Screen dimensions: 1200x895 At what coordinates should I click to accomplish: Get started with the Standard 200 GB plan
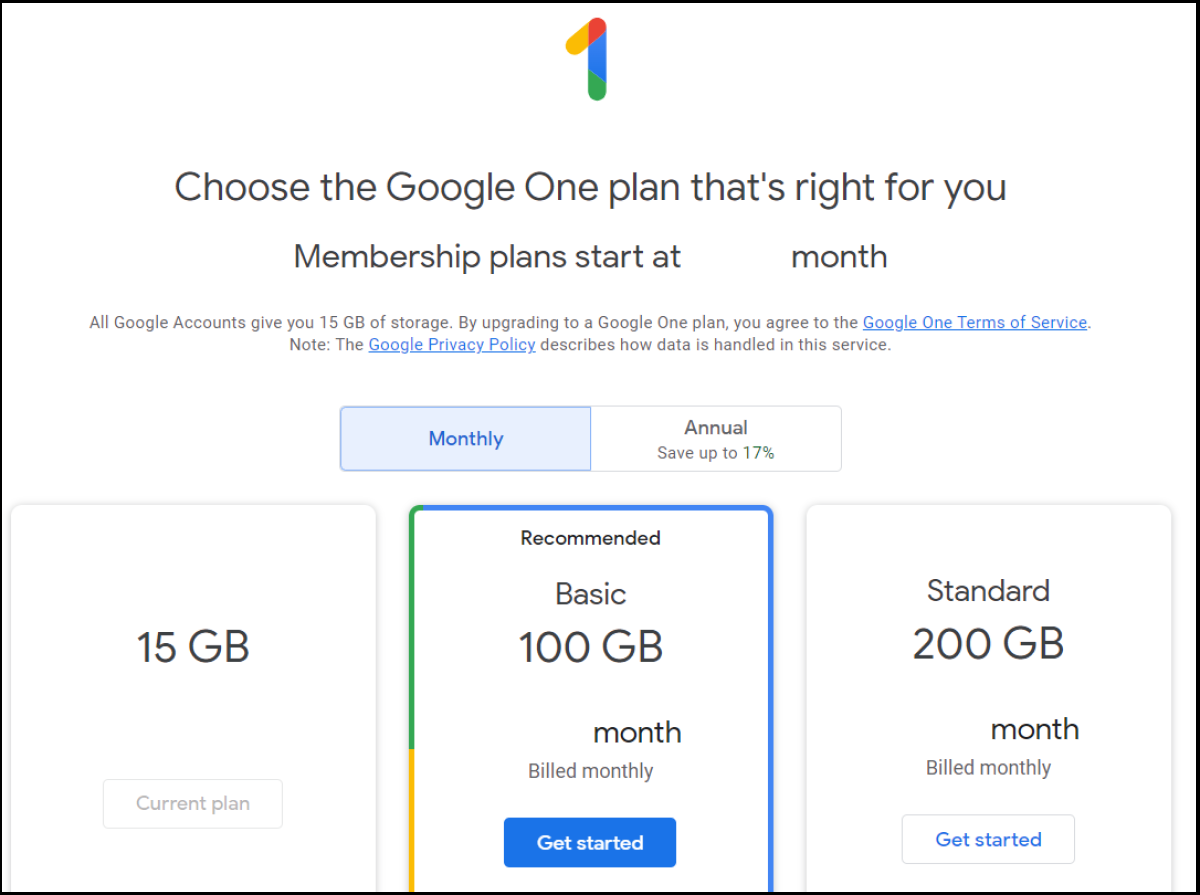[988, 839]
